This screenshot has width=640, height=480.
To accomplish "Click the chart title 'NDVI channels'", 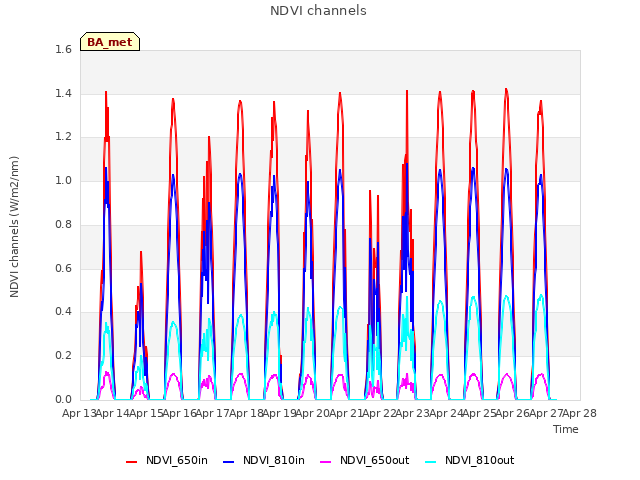I will click(x=318, y=11).
